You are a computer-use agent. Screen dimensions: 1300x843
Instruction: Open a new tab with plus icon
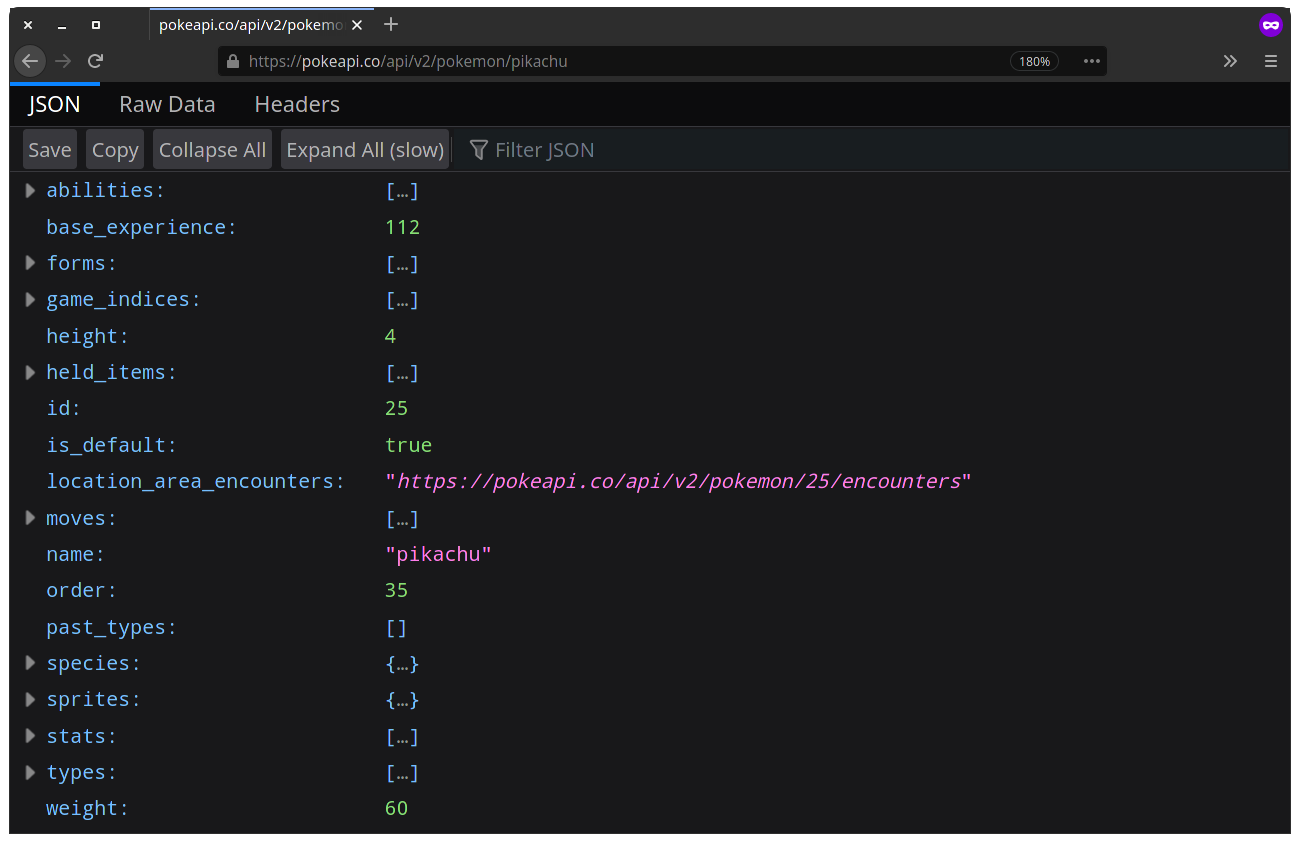(x=391, y=25)
